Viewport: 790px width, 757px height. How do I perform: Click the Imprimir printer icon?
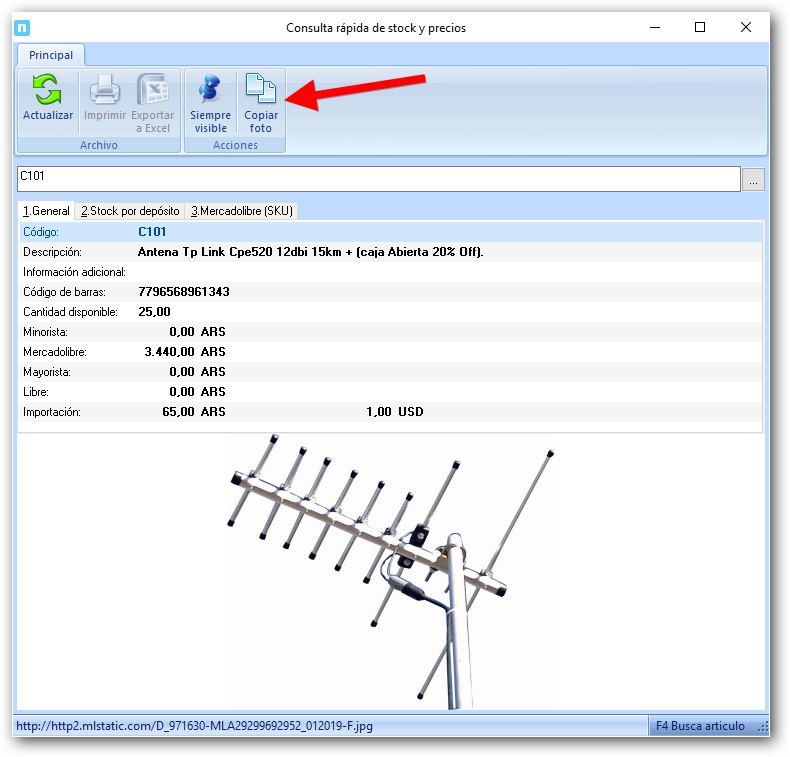(x=105, y=91)
